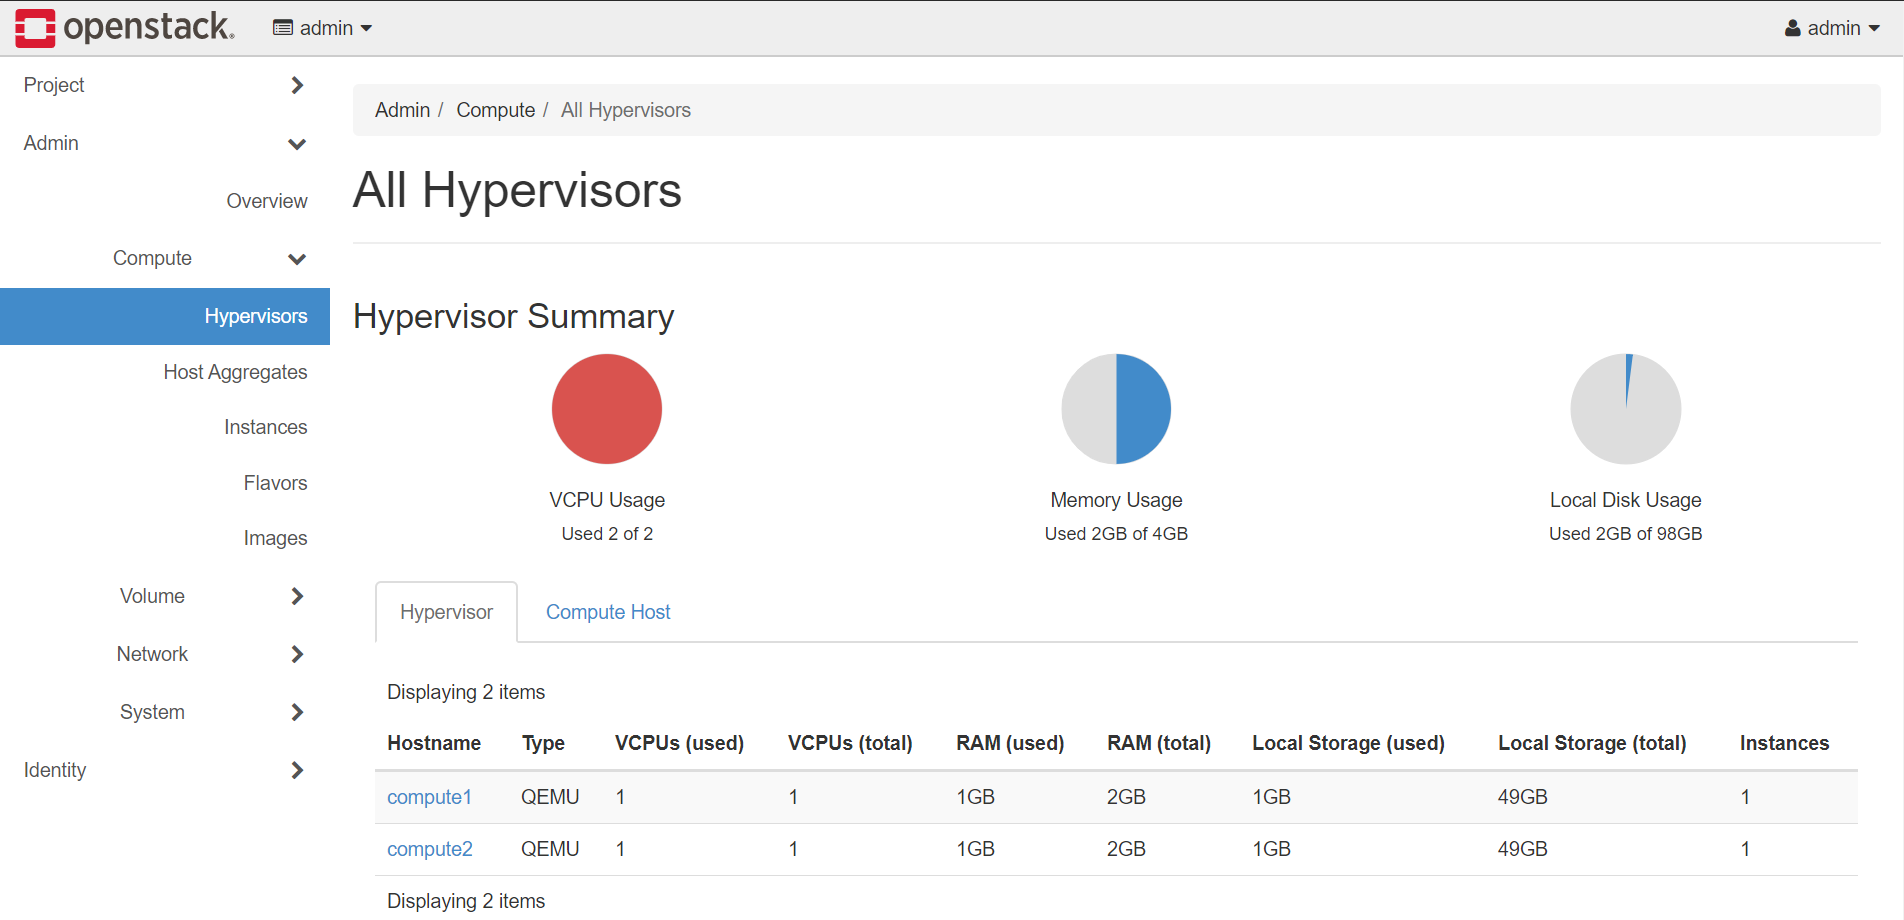This screenshot has width=1904, height=920.
Task: Switch to the Compute Host tab
Action: pyautogui.click(x=608, y=612)
